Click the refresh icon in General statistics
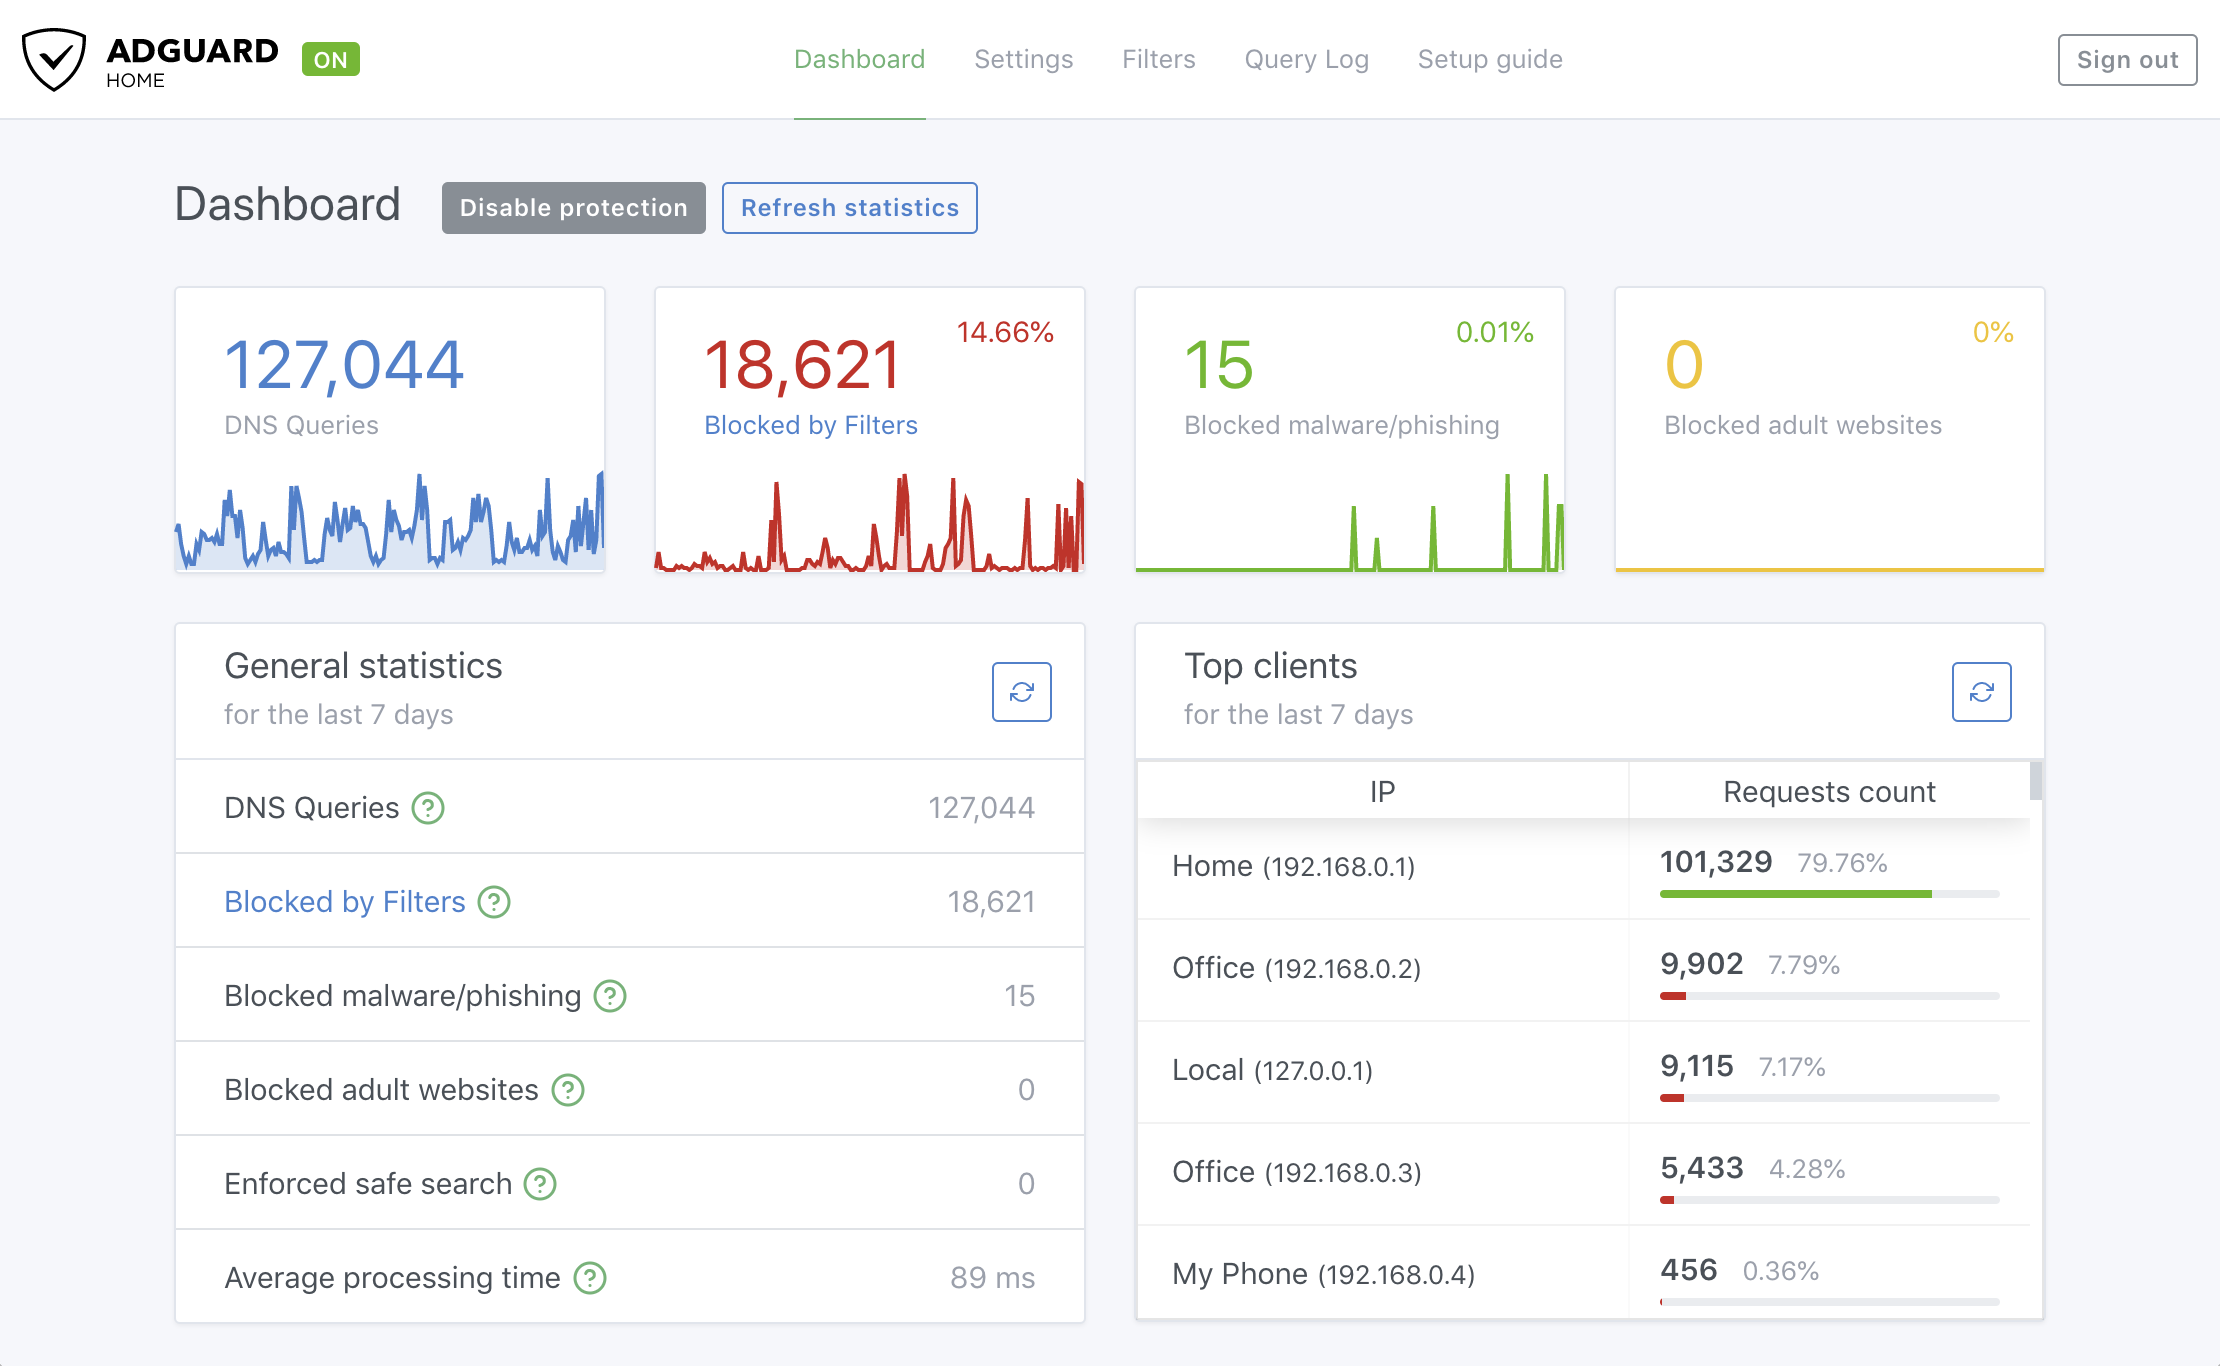2220x1366 pixels. pyautogui.click(x=1021, y=692)
